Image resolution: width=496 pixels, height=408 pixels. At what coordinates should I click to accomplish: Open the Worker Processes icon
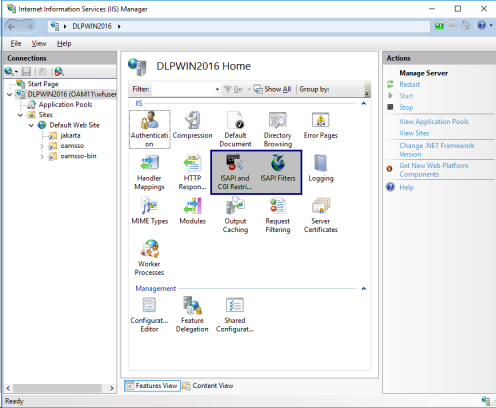coord(149,258)
